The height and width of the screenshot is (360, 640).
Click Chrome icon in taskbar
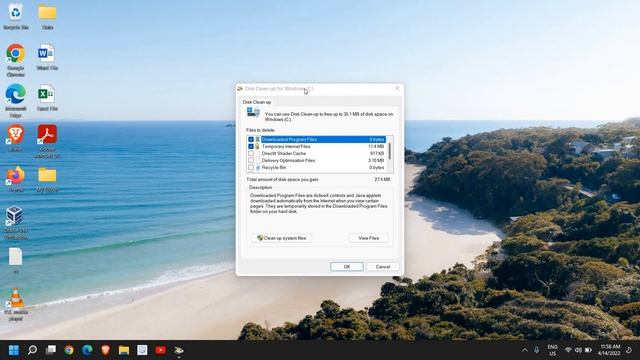(69, 350)
